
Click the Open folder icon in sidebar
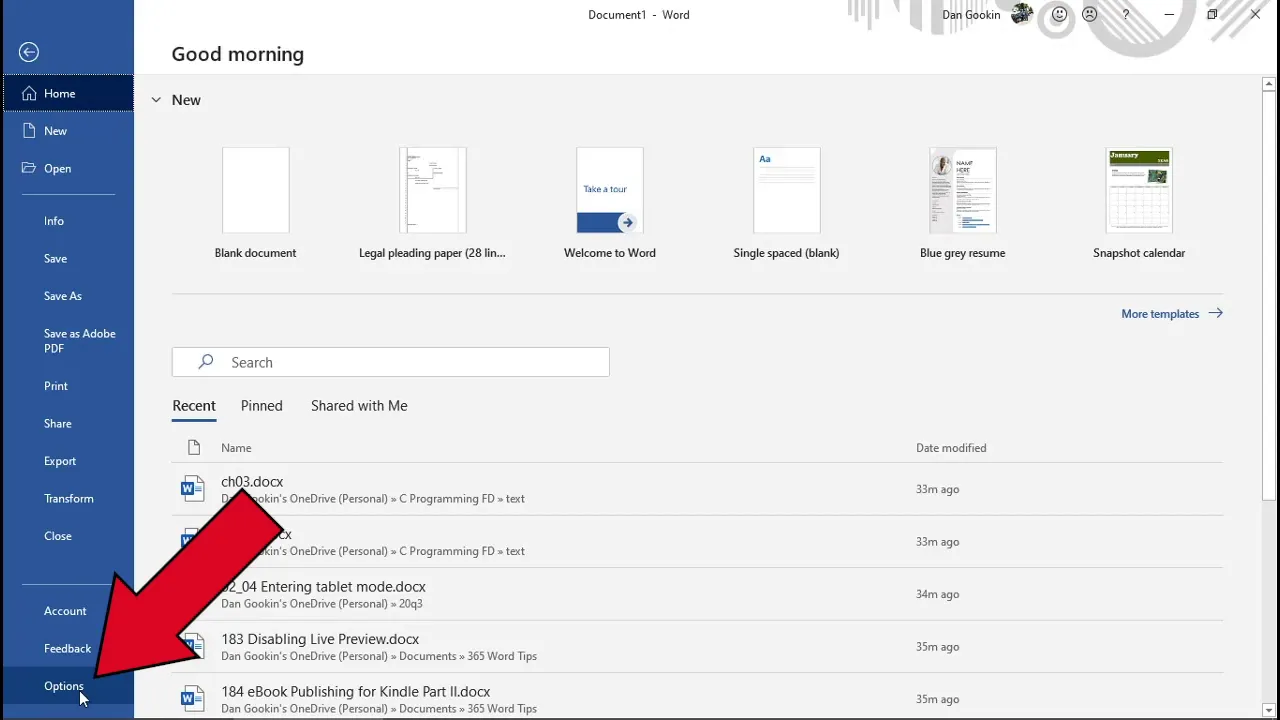(29, 168)
